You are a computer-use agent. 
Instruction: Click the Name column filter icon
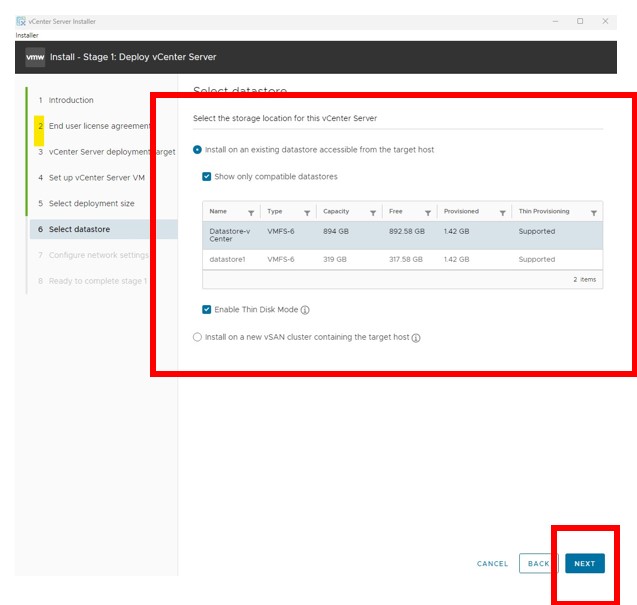tap(251, 213)
